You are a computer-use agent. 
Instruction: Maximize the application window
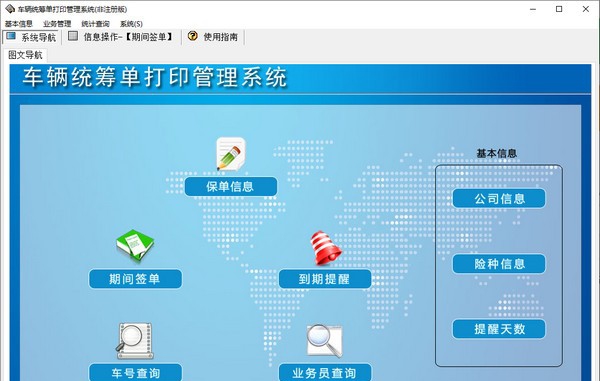tap(559, 9)
